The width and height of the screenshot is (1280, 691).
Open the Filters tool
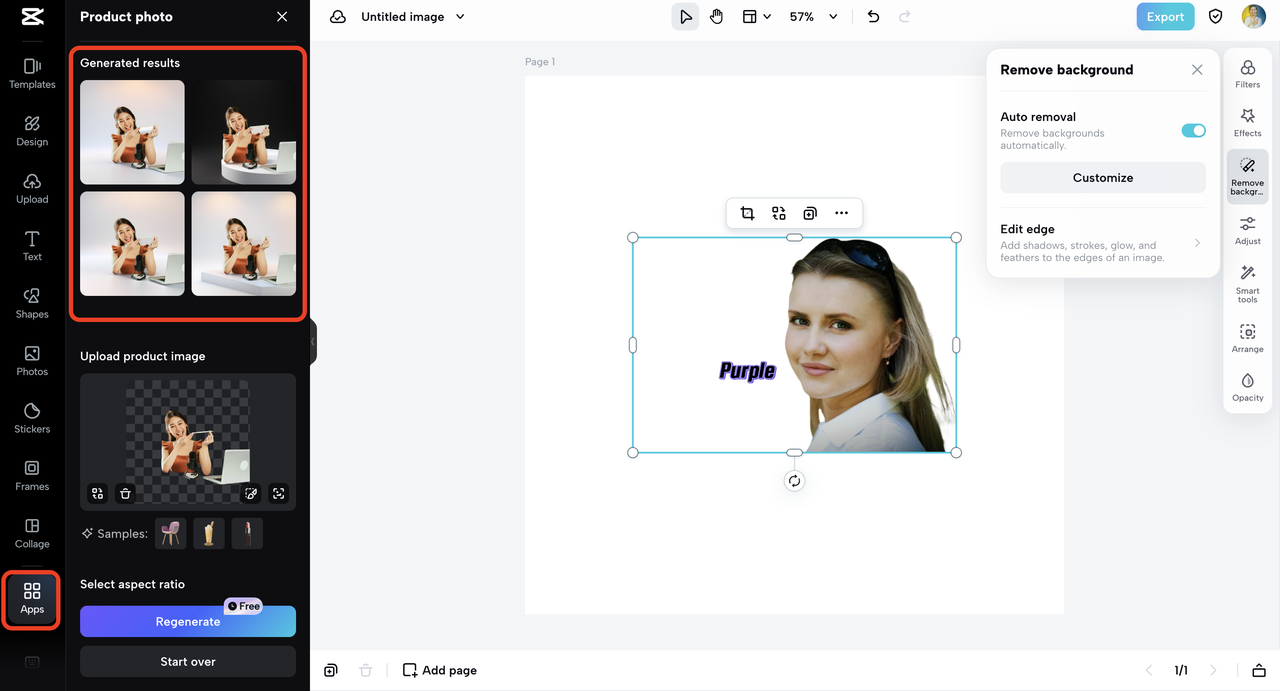pyautogui.click(x=1248, y=75)
